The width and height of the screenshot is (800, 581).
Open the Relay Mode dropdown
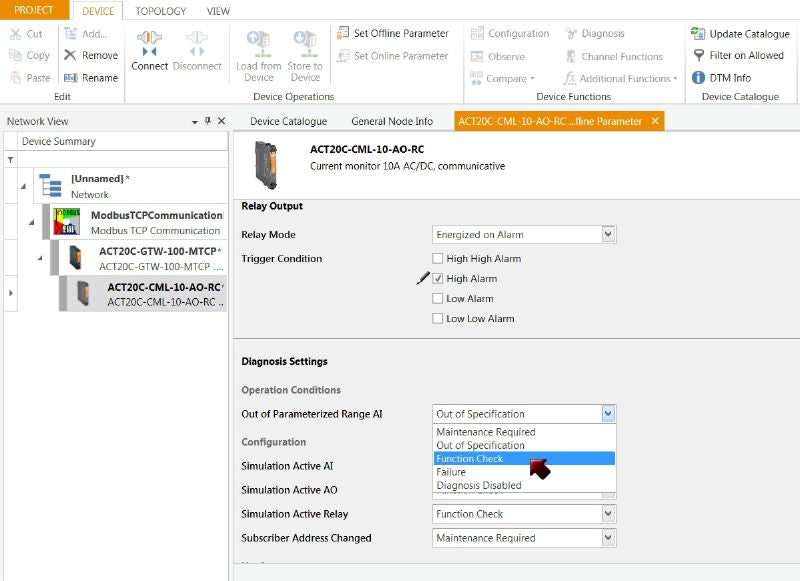[607, 235]
